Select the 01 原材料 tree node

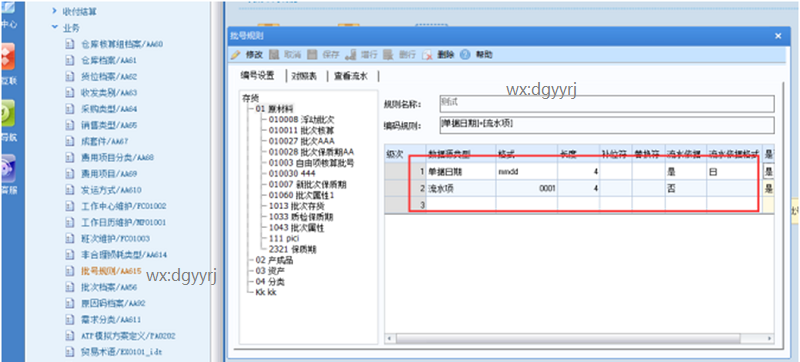tap(274, 108)
